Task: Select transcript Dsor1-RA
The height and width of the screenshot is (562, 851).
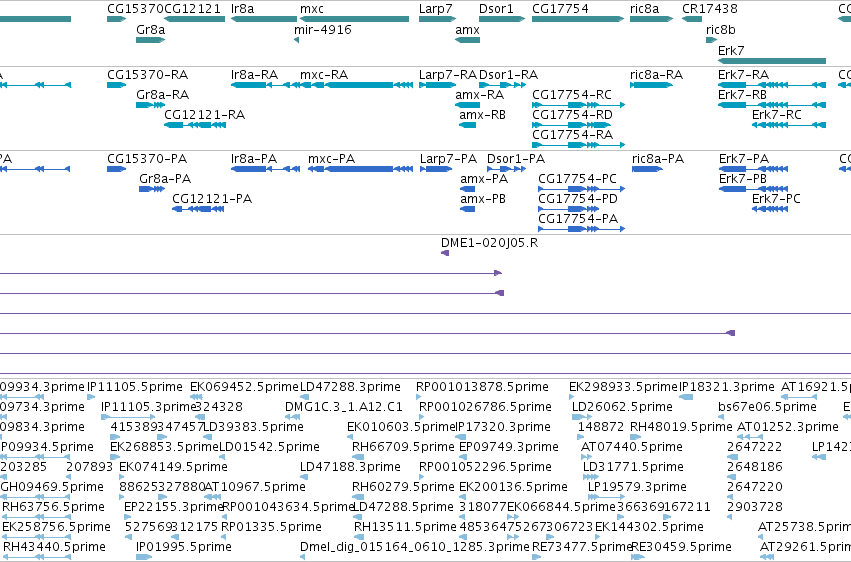Action: click(509, 74)
